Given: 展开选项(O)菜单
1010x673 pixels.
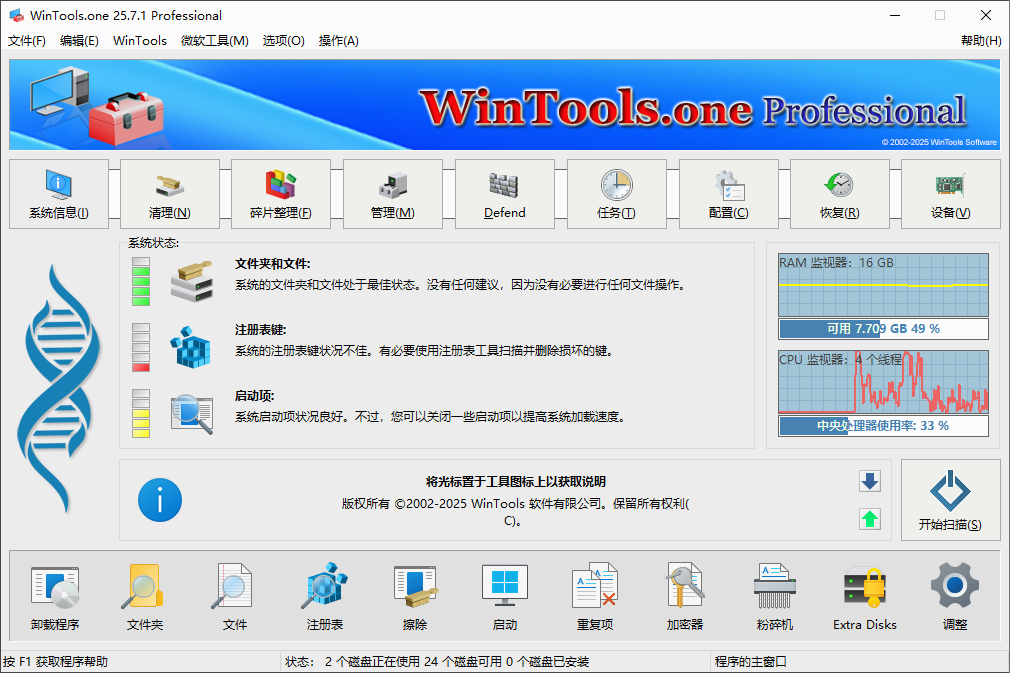Looking at the screenshot, I should pos(283,41).
